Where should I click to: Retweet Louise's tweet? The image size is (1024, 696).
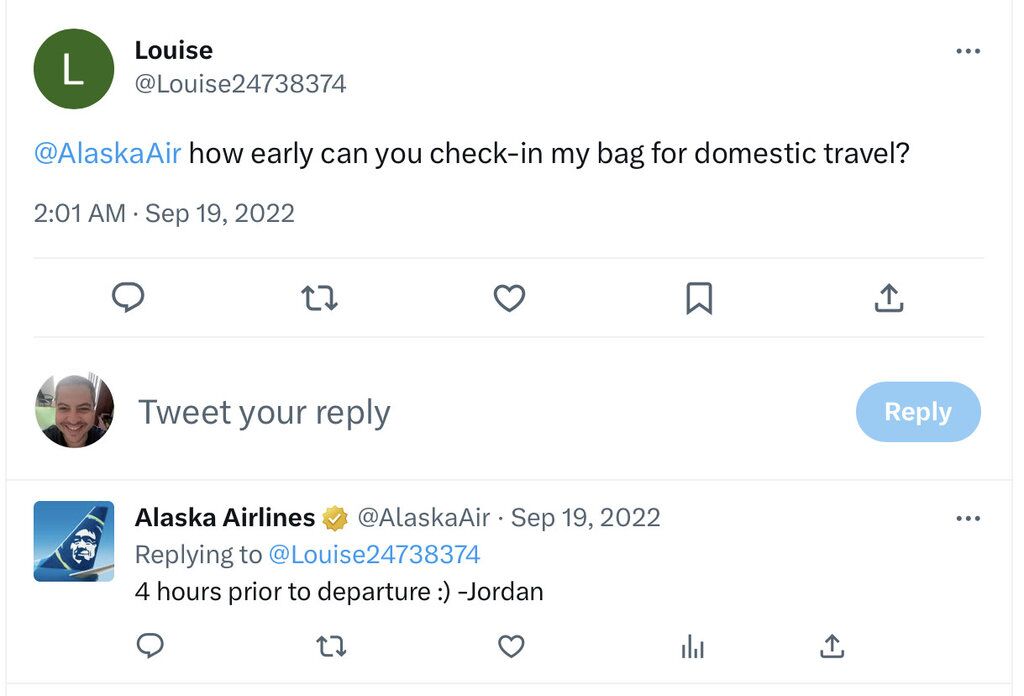pyautogui.click(x=319, y=298)
